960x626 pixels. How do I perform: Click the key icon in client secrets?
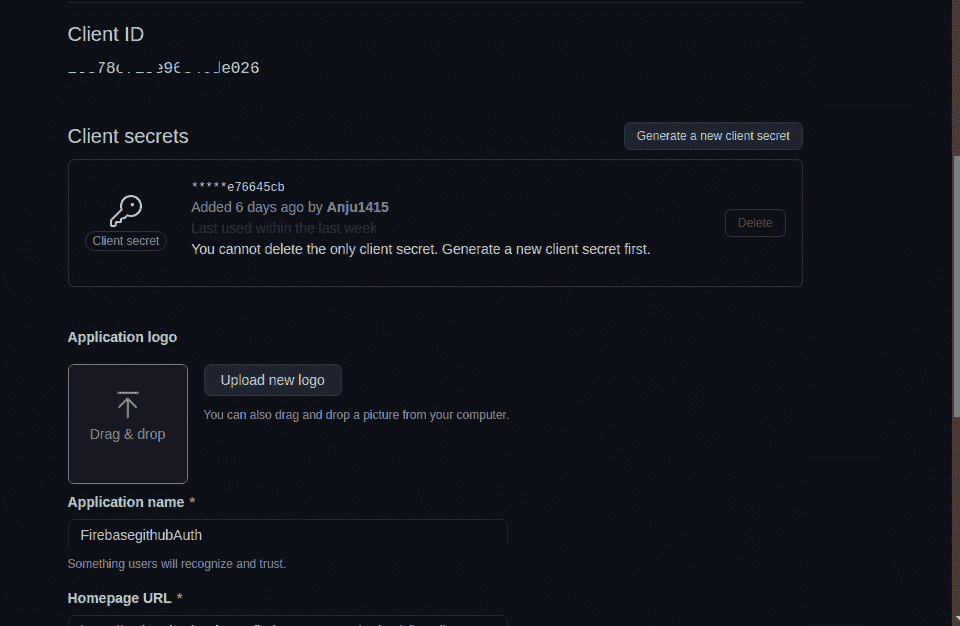coord(126,210)
